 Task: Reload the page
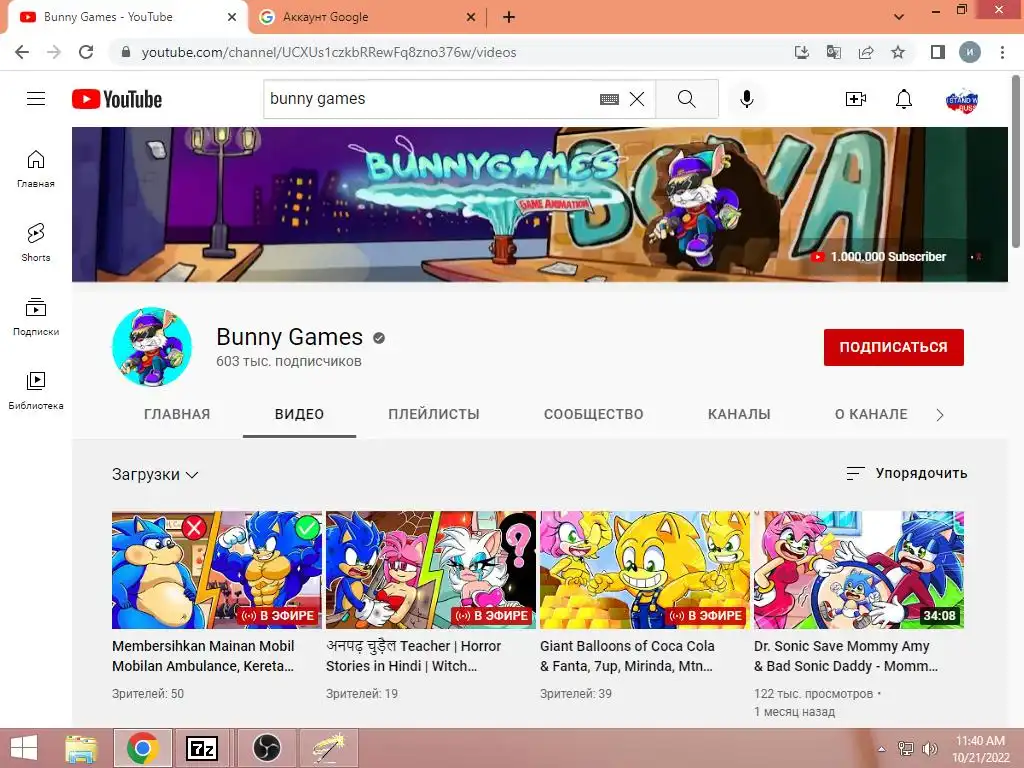(86, 52)
